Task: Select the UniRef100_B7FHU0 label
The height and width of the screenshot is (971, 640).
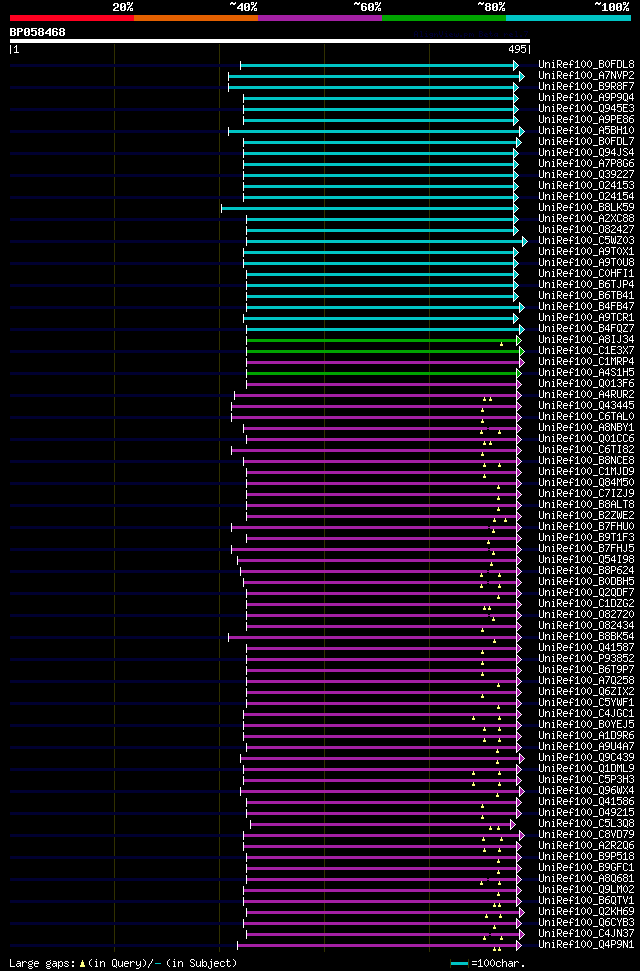Action: coord(586,528)
